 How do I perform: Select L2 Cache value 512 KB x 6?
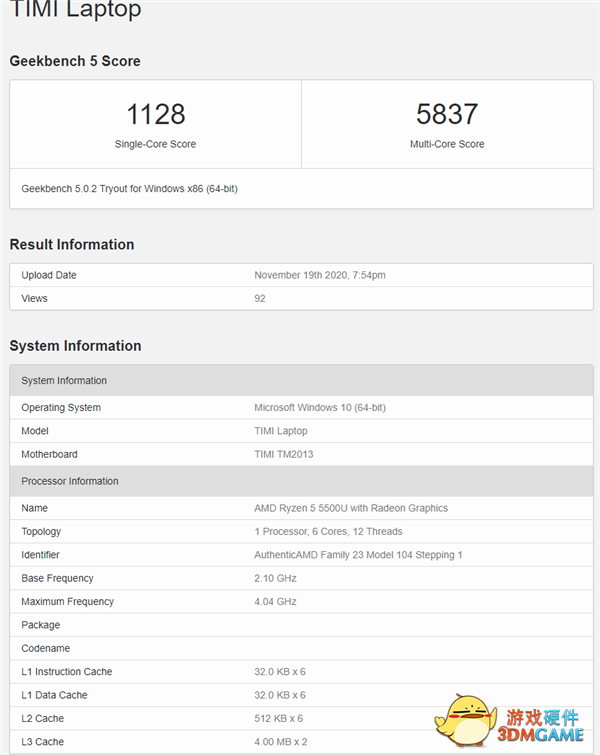tap(279, 718)
